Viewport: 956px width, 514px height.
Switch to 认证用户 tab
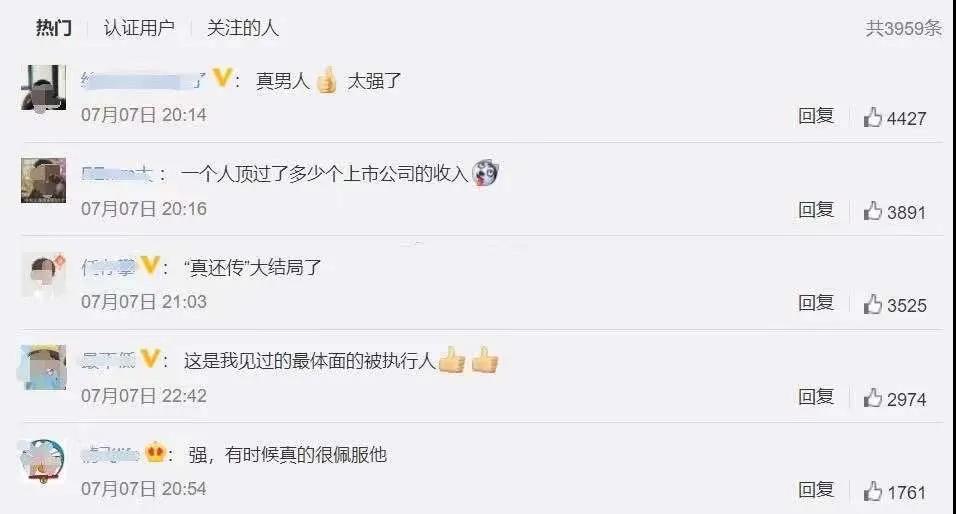(139, 28)
